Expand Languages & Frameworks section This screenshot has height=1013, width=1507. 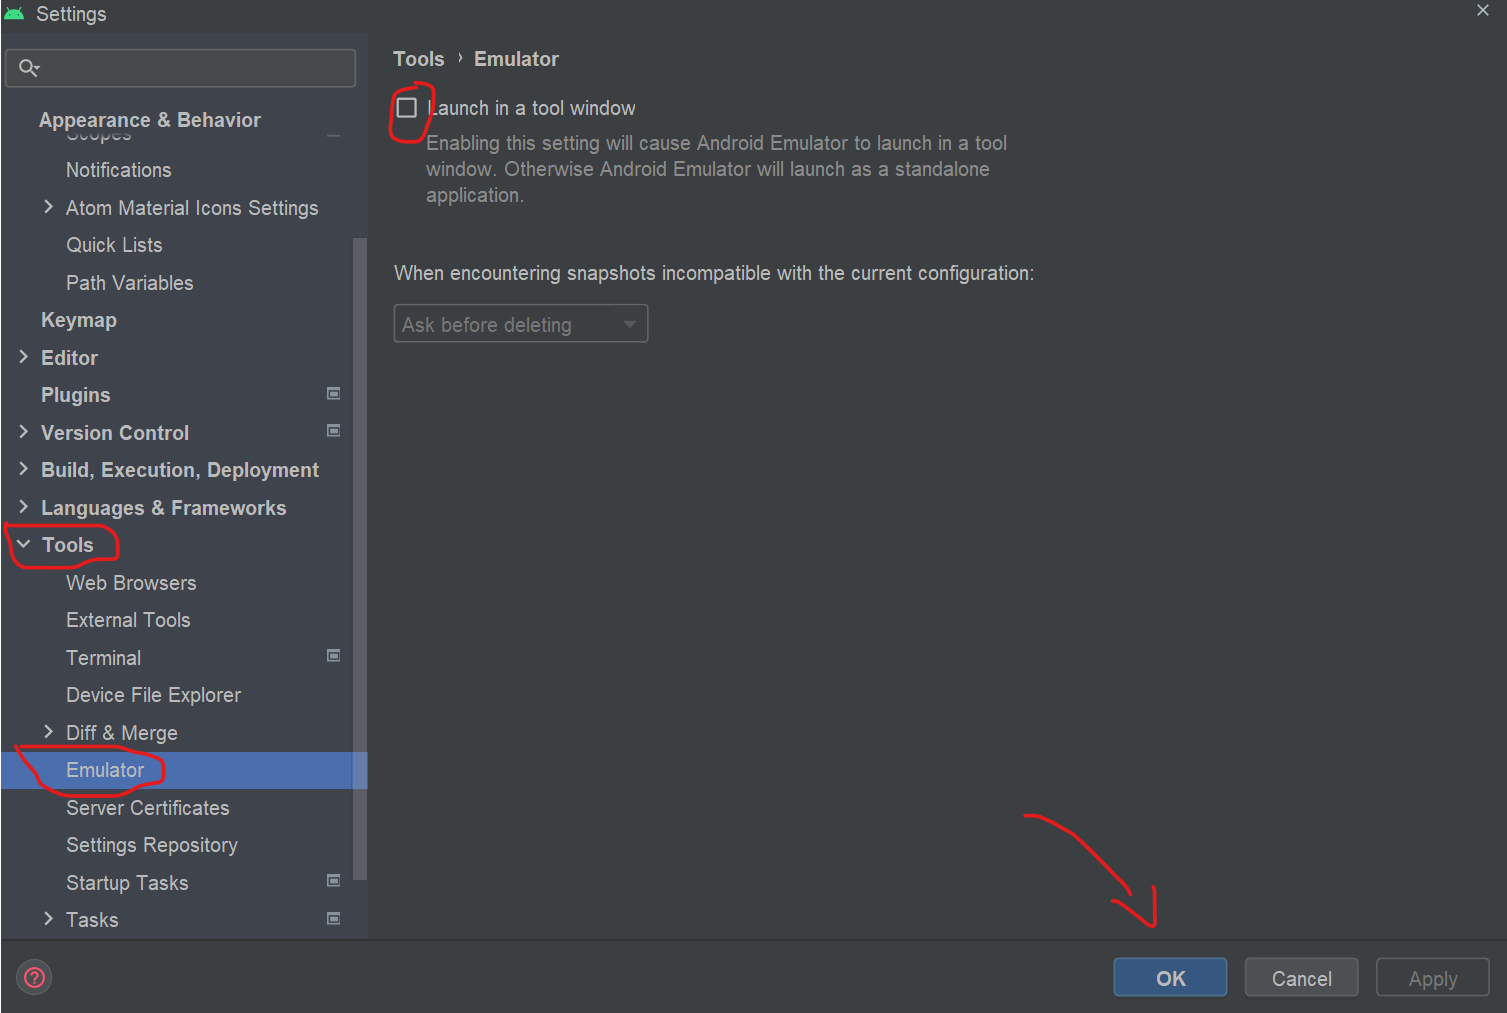click(x=24, y=507)
